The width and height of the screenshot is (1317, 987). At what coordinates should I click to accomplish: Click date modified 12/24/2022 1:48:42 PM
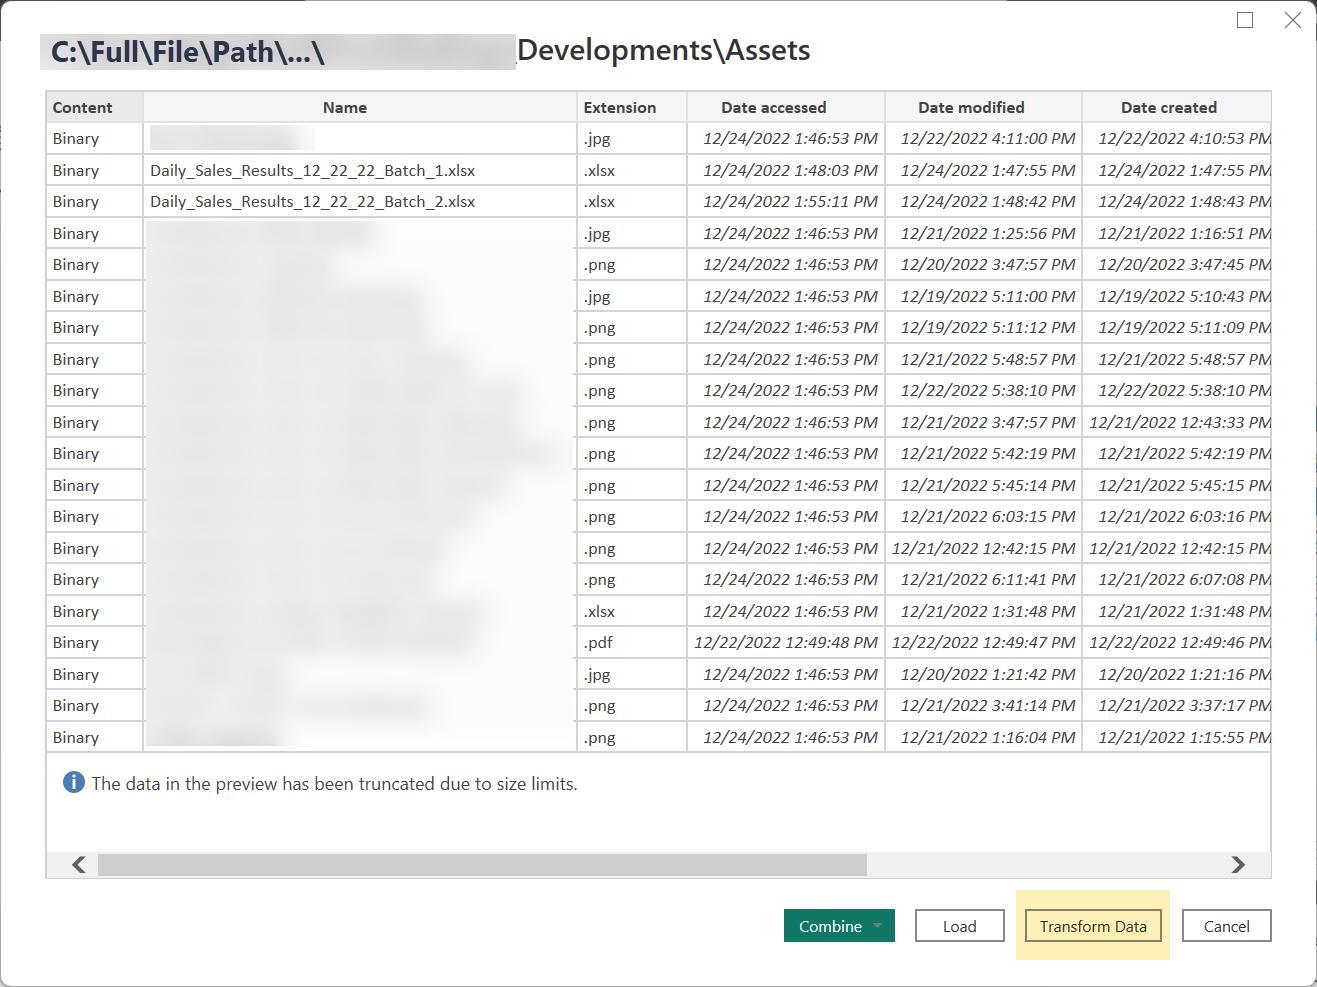click(x=988, y=201)
